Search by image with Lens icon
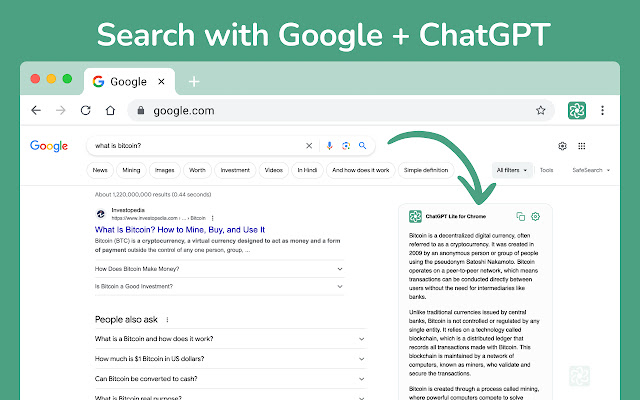 click(346, 146)
